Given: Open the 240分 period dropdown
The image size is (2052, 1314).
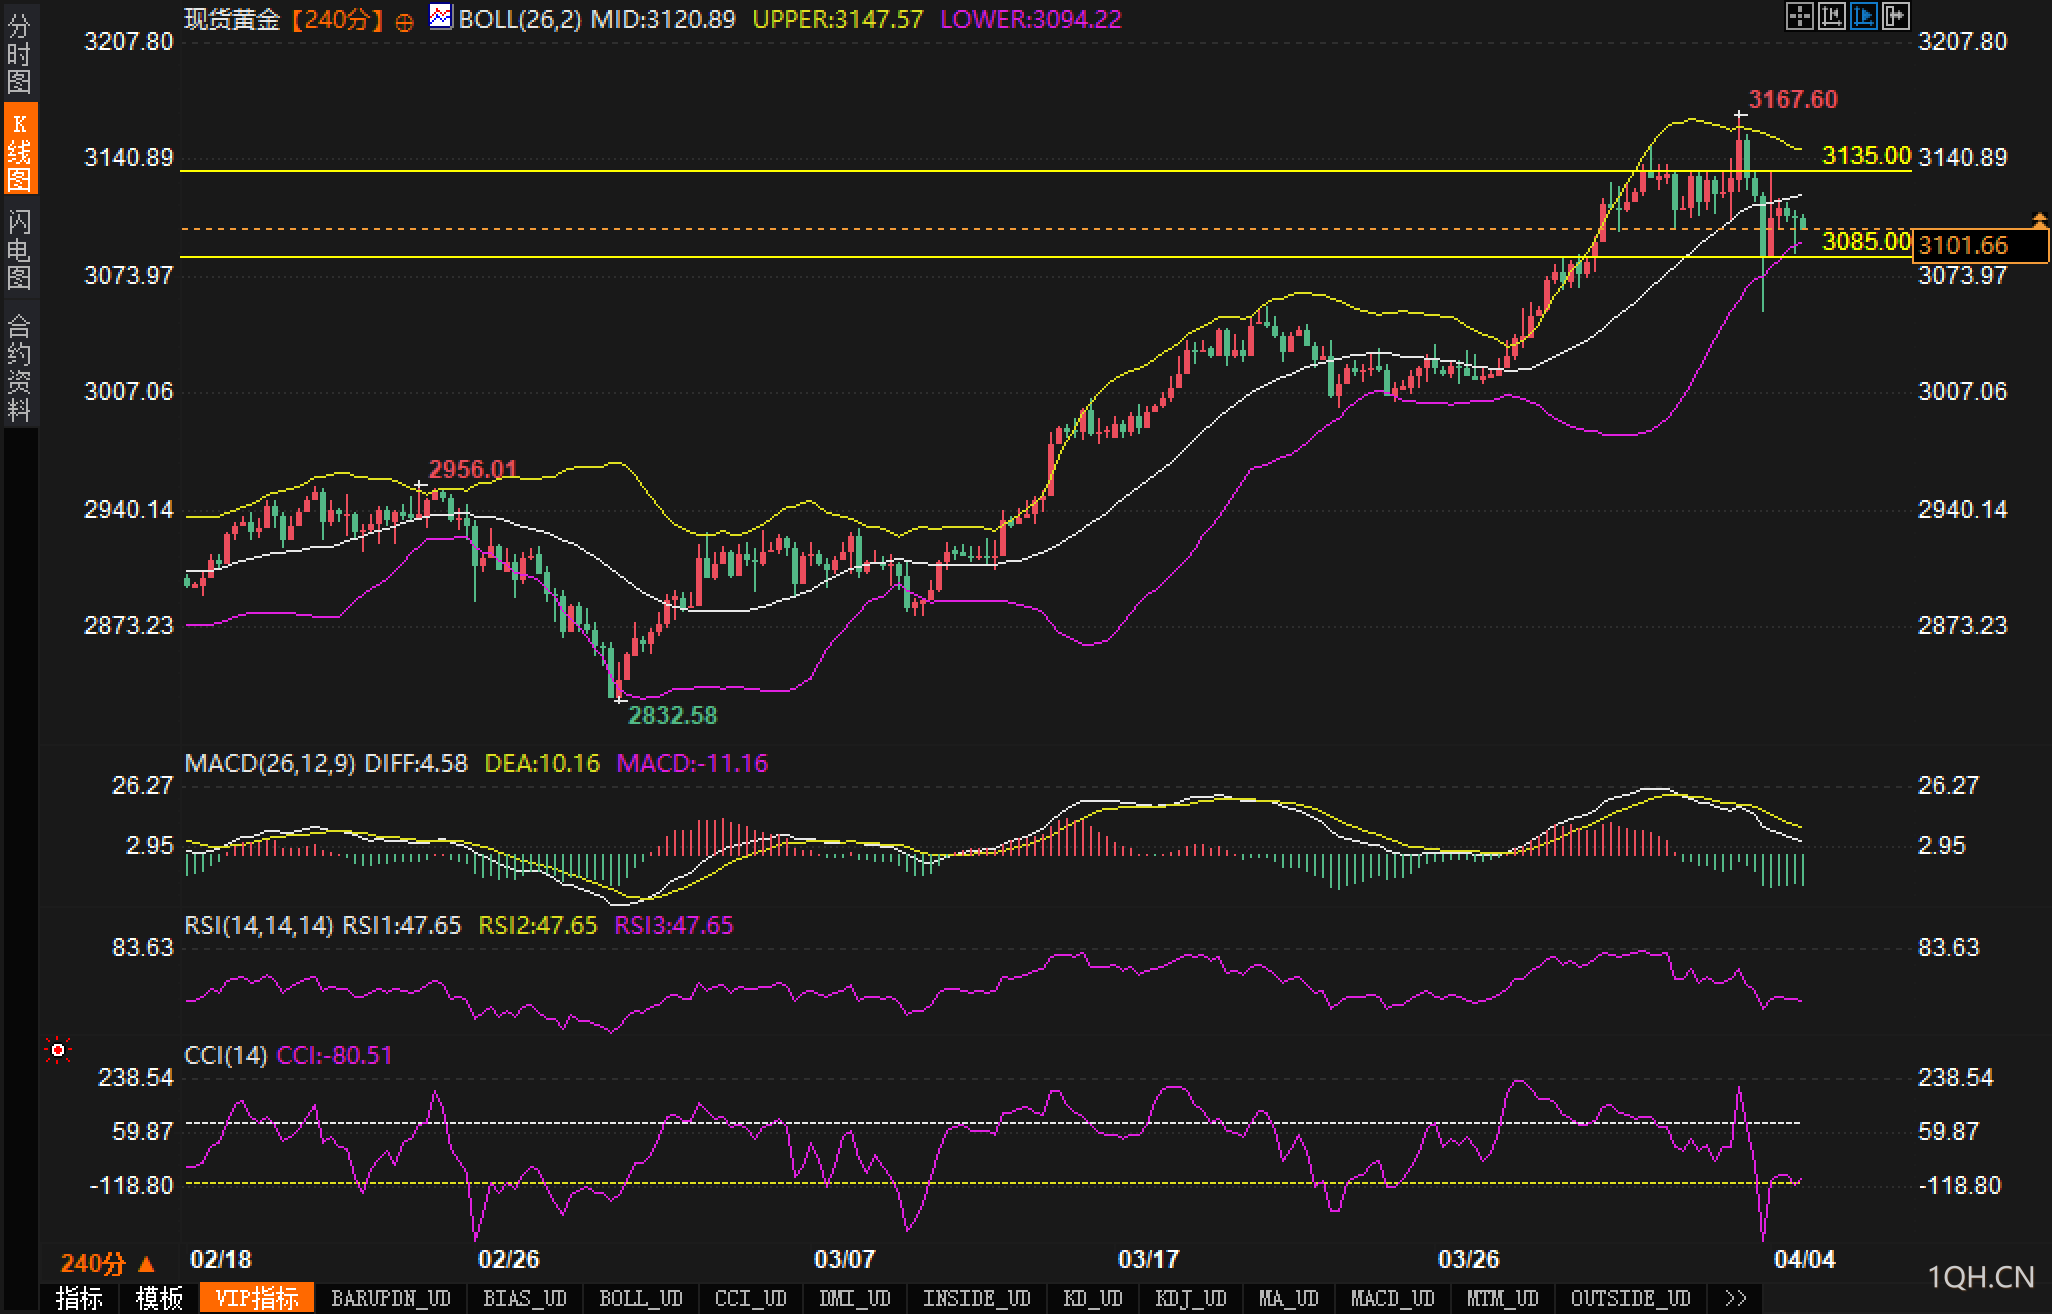Looking at the screenshot, I should (x=108, y=1264).
